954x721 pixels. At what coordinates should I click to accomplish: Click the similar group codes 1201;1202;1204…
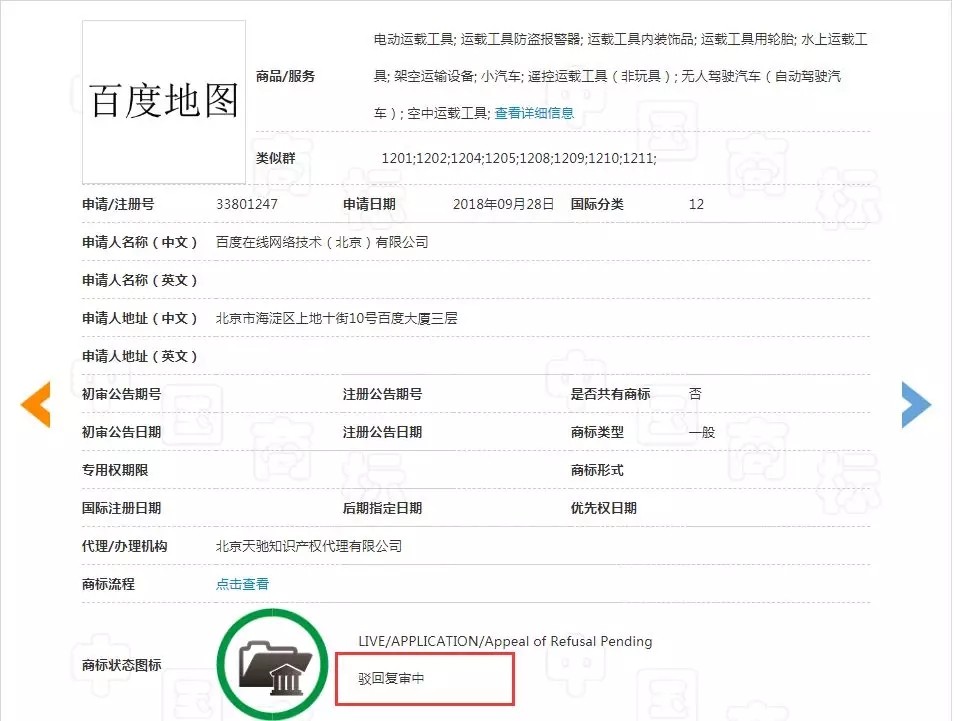[x=519, y=158]
